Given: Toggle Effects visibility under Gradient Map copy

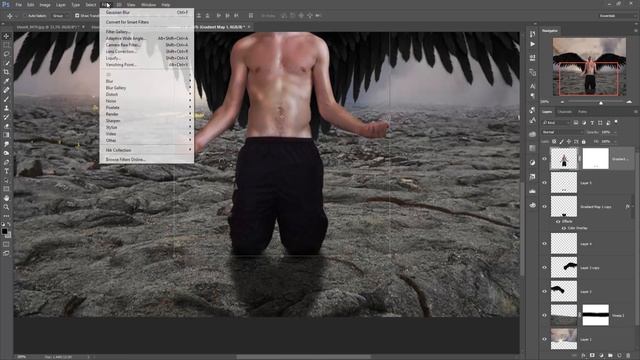Looking at the screenshot, I should pos(558,222).
